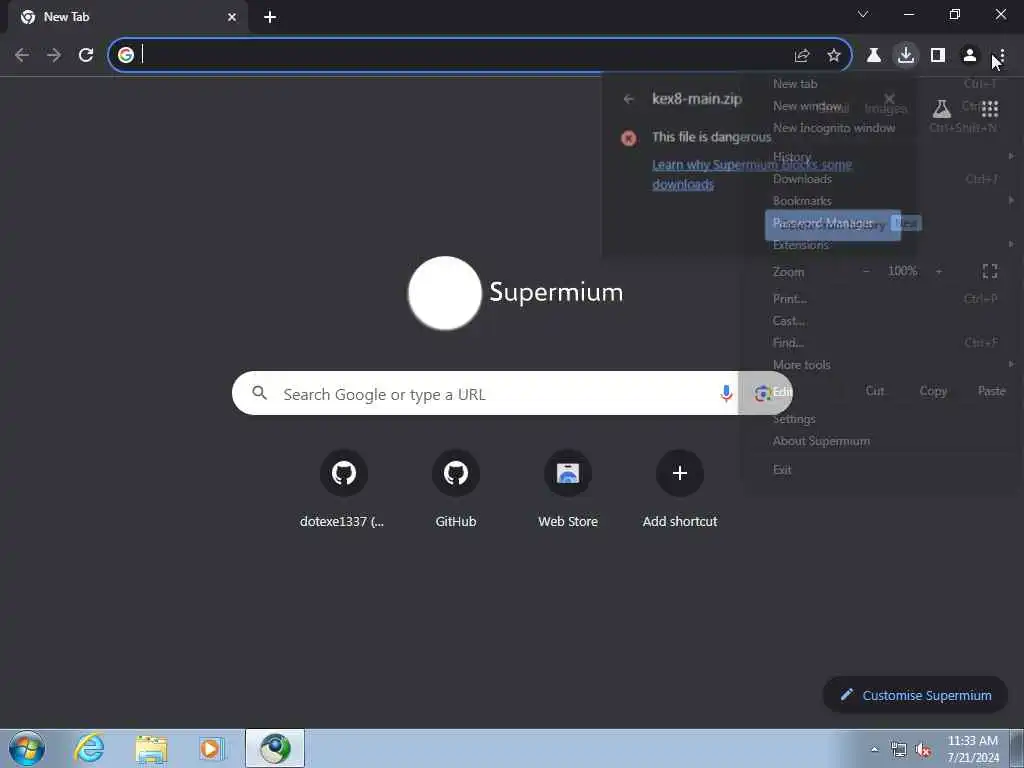Click the muted volume tray icon

[923, 749]
